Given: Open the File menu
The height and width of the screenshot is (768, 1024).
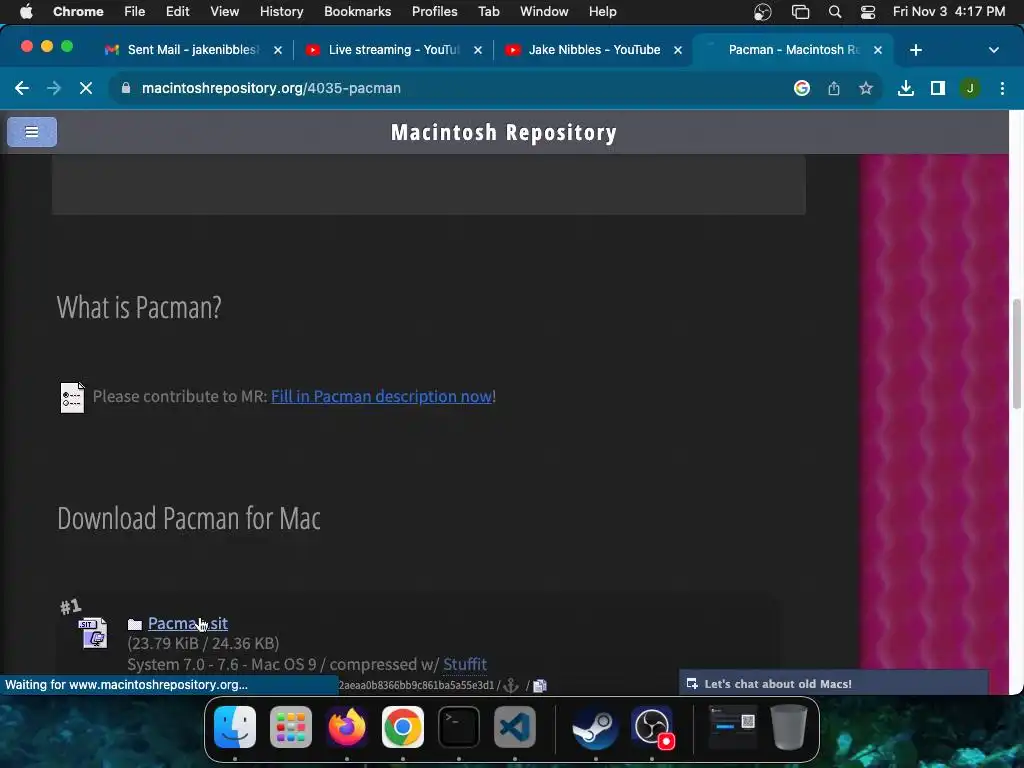Looking at the screenshot, I should [x=135, y=11].
